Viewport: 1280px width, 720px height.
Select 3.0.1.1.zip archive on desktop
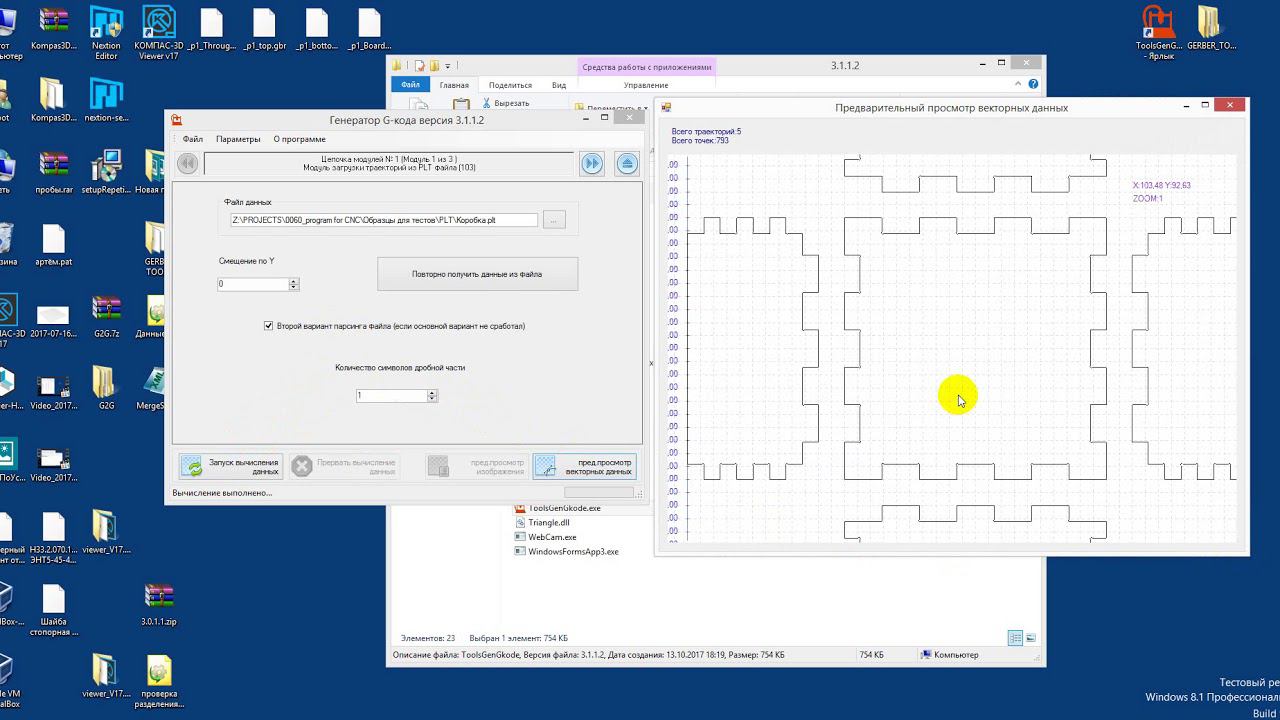coord(158,604)
